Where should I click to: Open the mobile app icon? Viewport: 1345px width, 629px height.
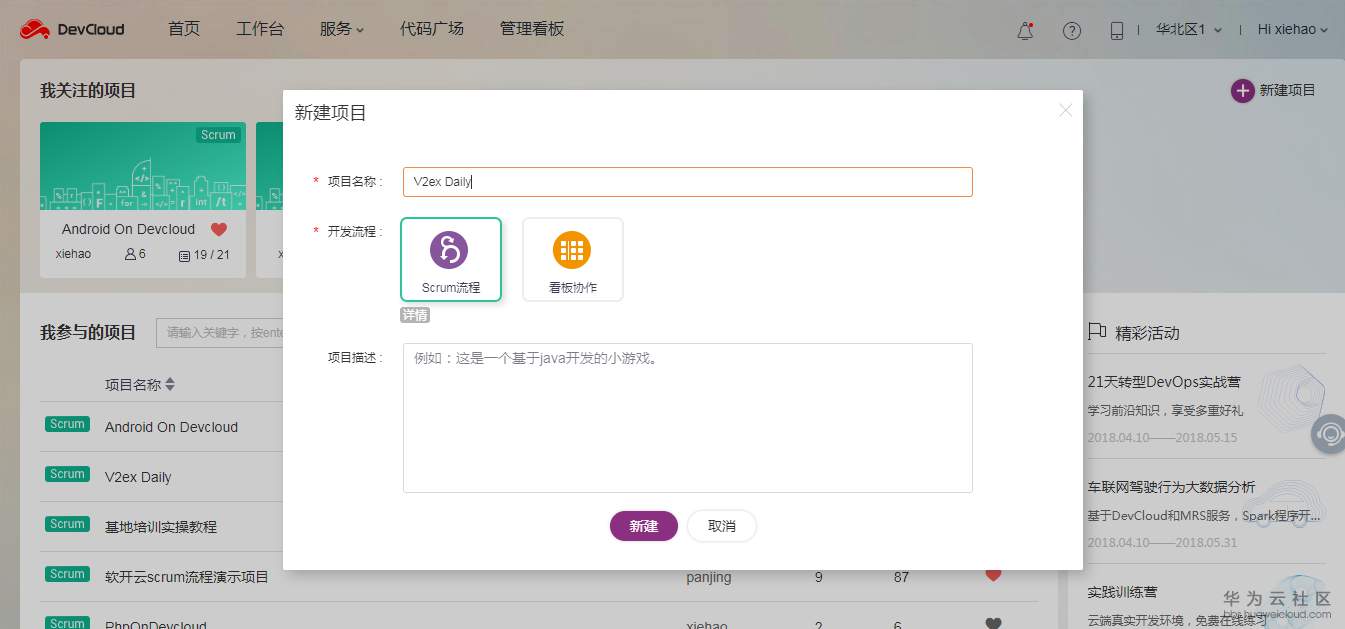(x=1115, y=31)
